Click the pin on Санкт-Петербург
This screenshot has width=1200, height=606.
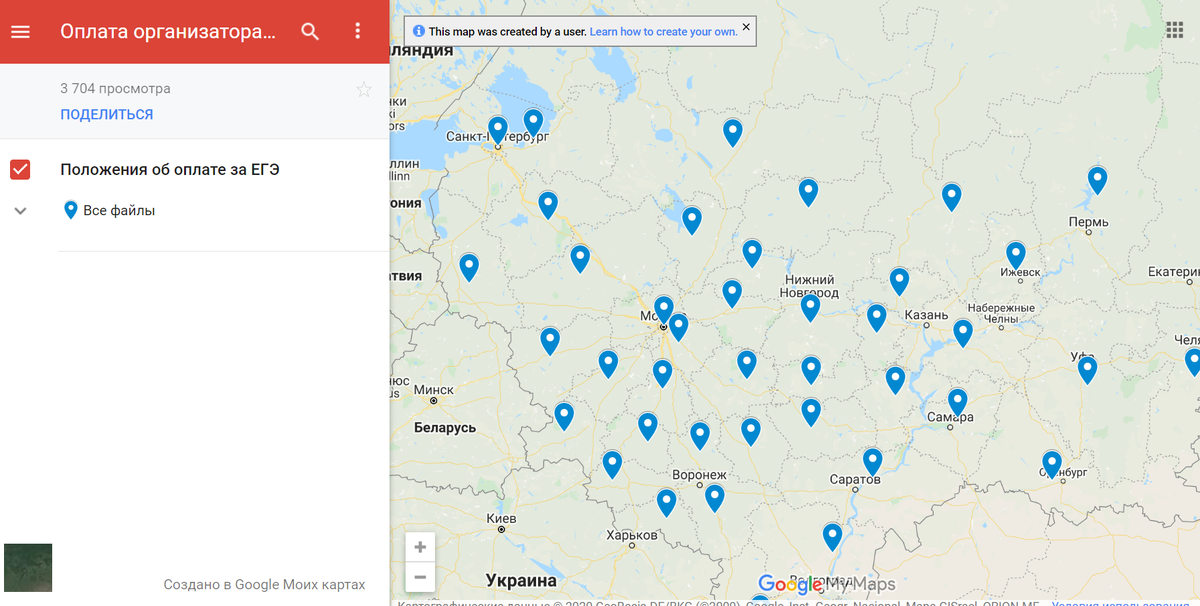497,130
